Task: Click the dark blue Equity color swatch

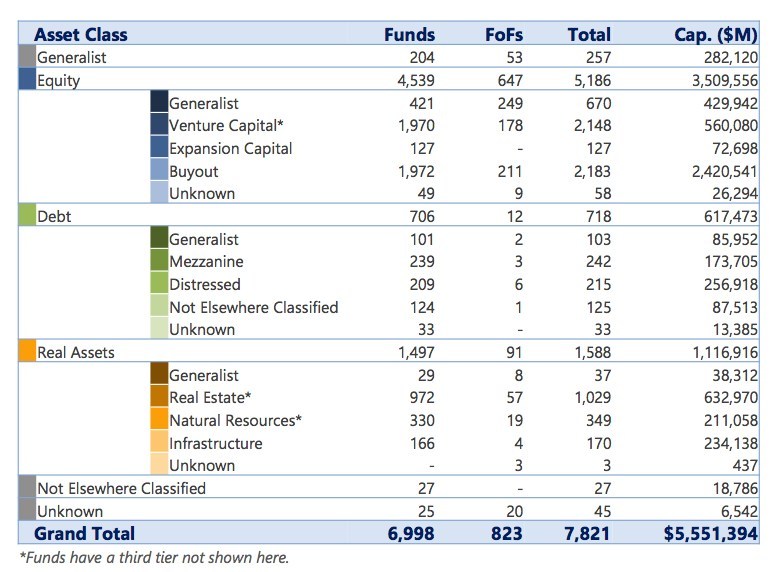Action: [x=27, y=80]
